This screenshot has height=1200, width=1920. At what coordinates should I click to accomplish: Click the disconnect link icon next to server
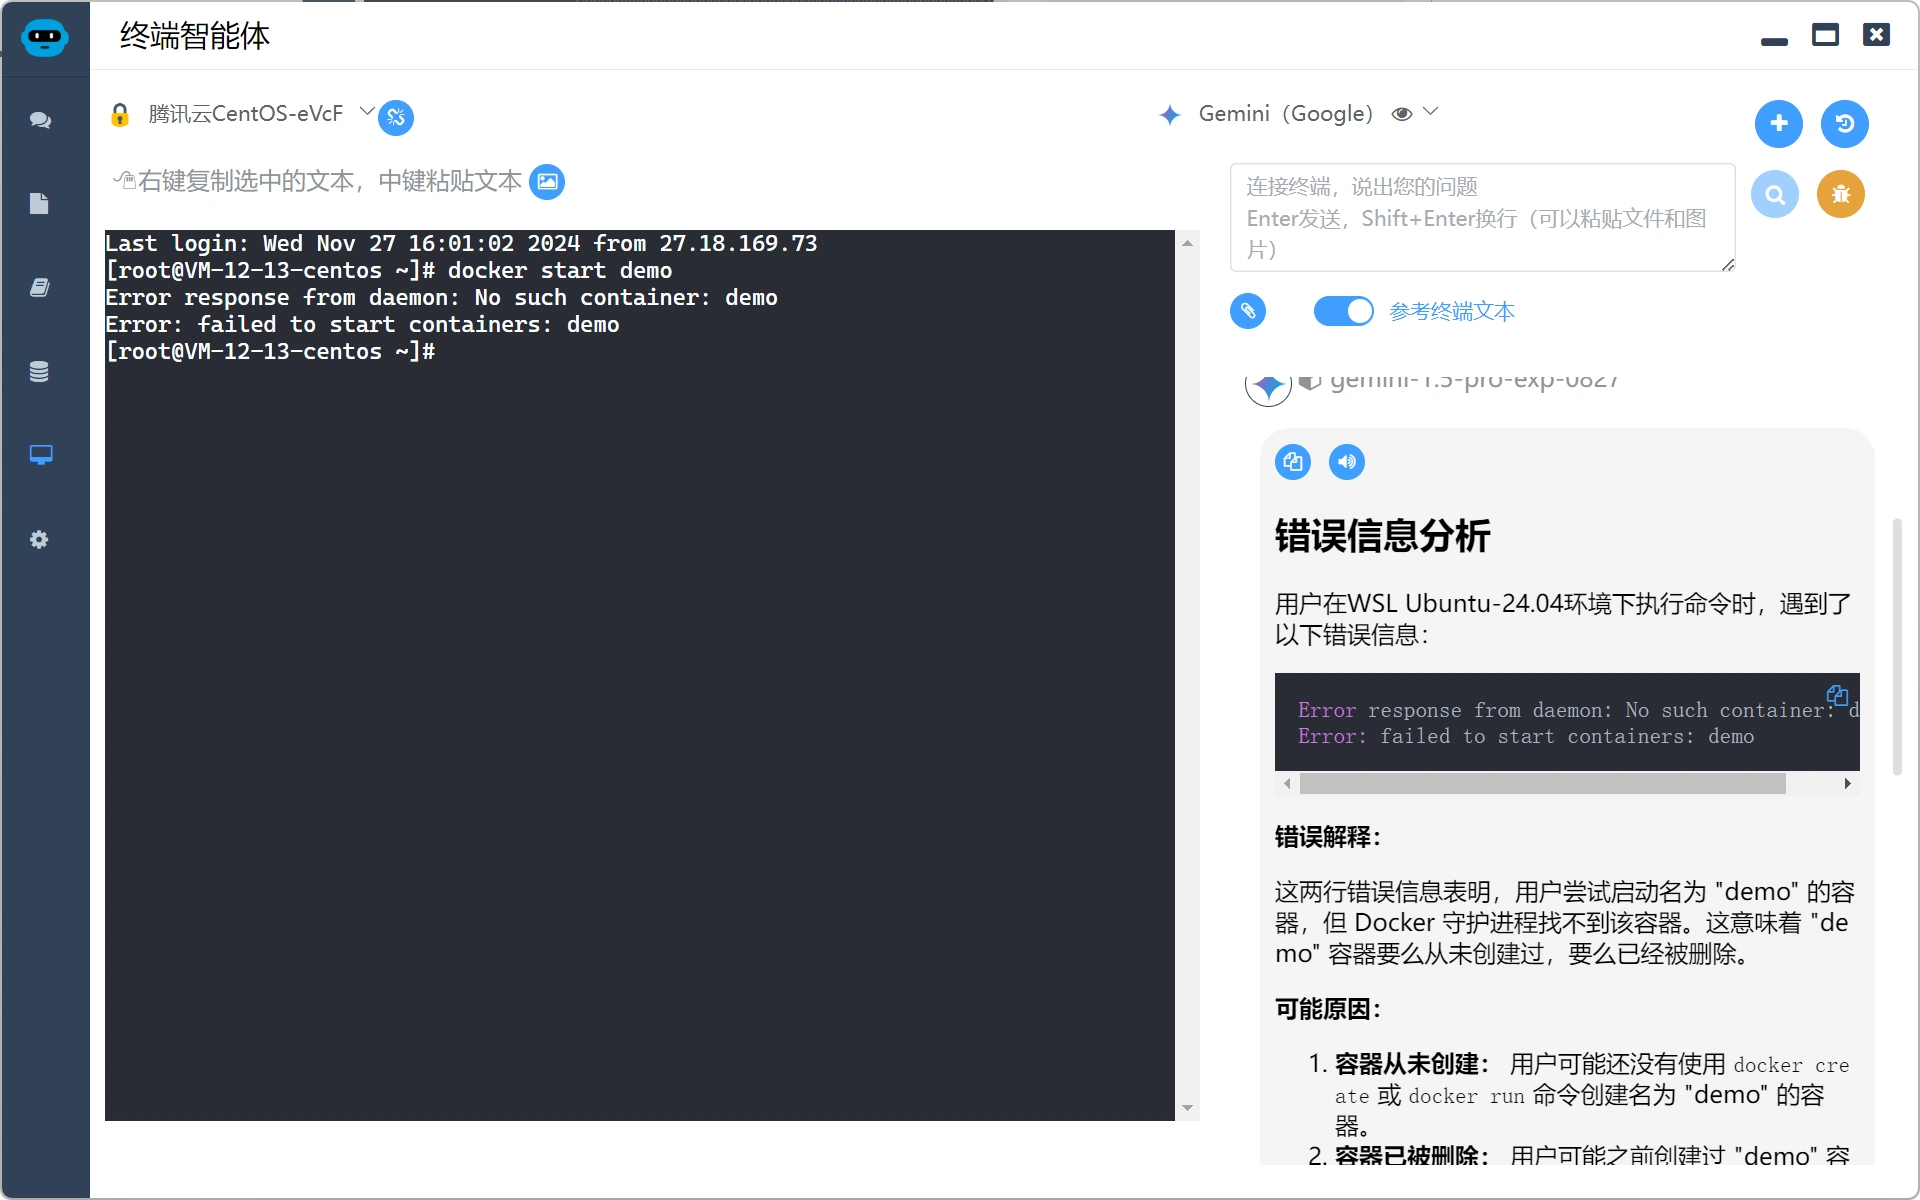396,118
